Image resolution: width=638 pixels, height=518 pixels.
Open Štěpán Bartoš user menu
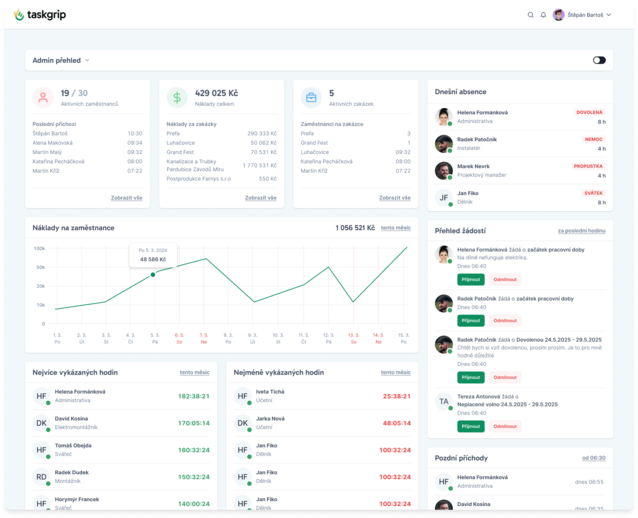coord(583,15)
